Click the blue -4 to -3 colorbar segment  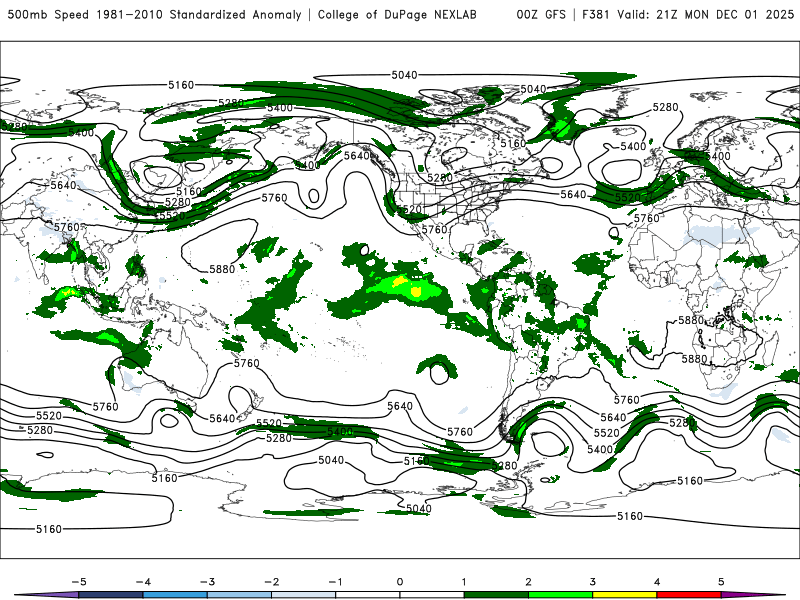click(175, 595)
